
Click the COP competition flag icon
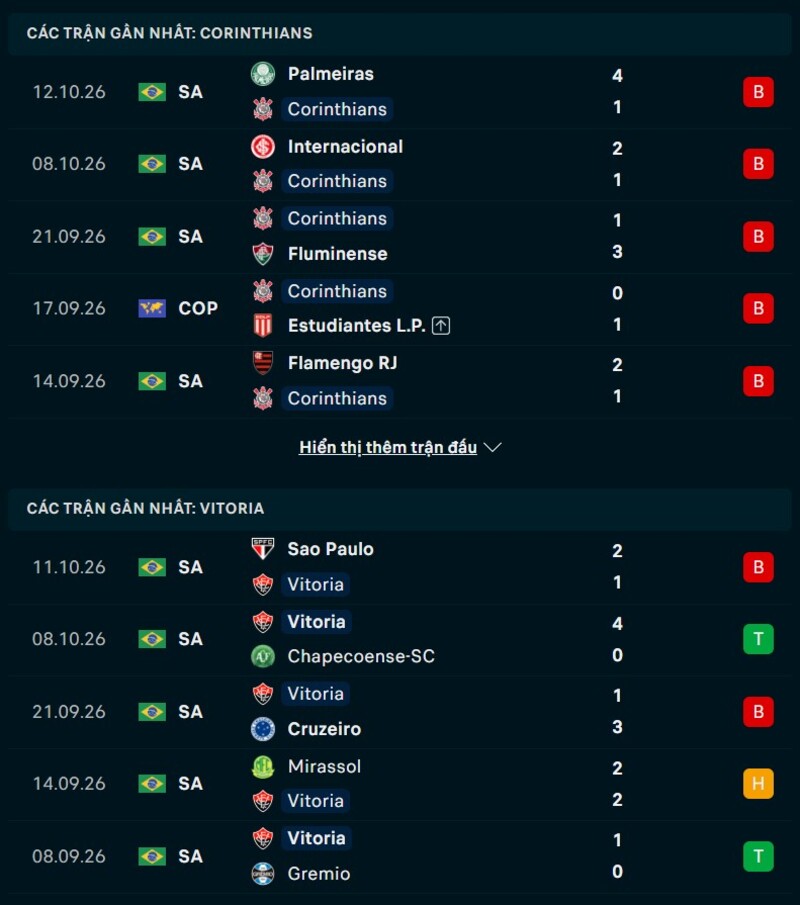(x=152, y=308)
